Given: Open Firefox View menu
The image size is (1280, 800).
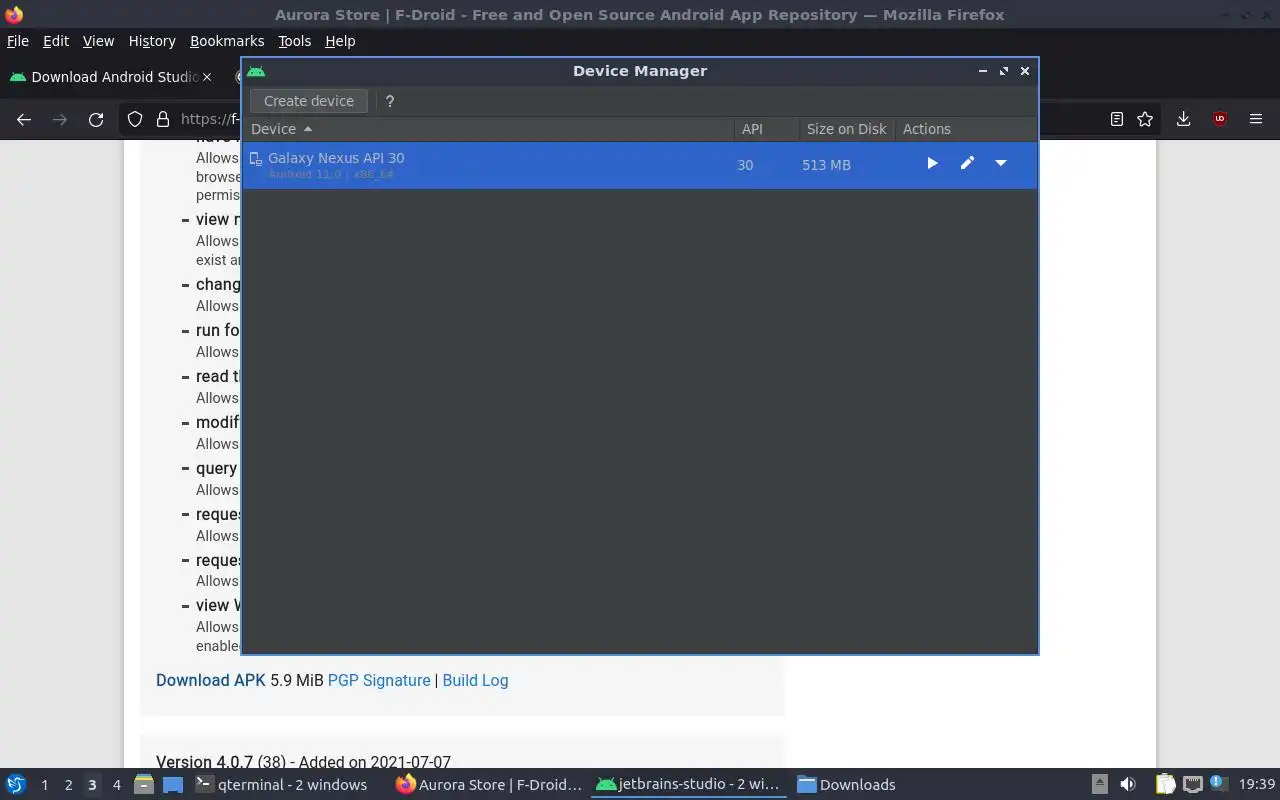Looking at the screenshot, I should (98, 41).
